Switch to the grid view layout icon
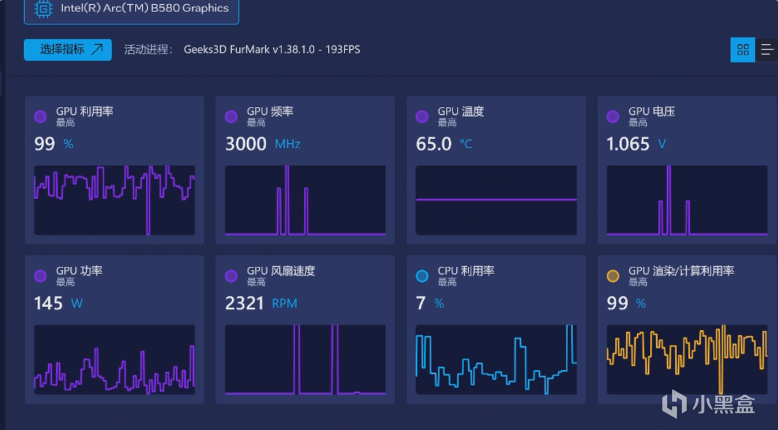 pos(743,50)
